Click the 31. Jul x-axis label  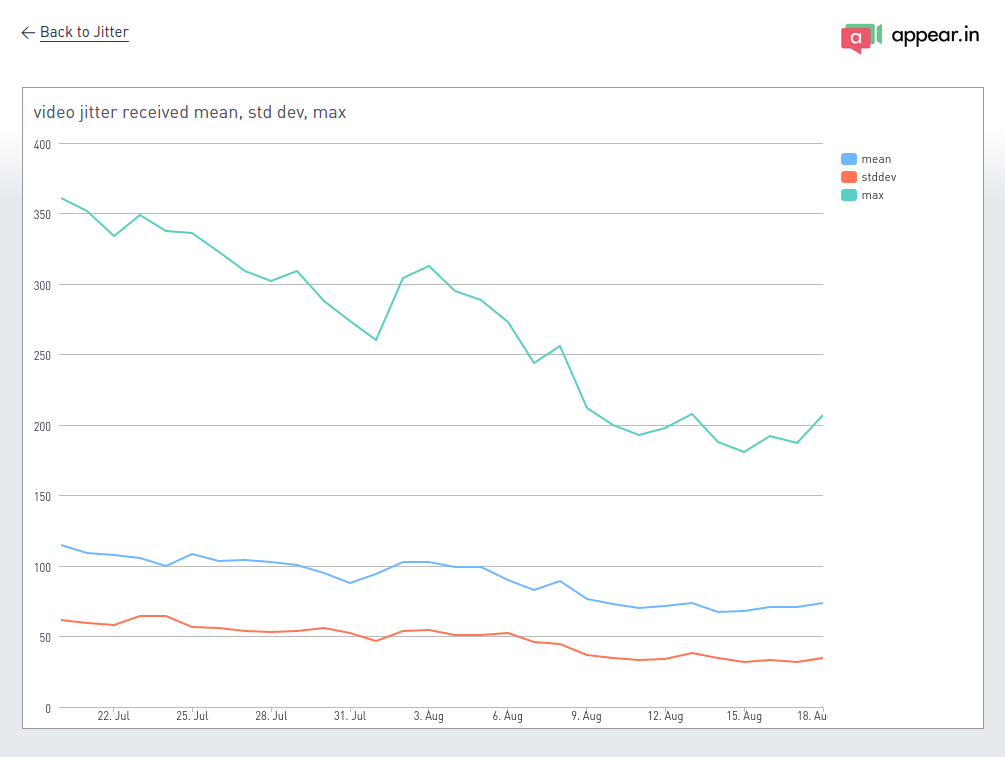tap(350, 716)
